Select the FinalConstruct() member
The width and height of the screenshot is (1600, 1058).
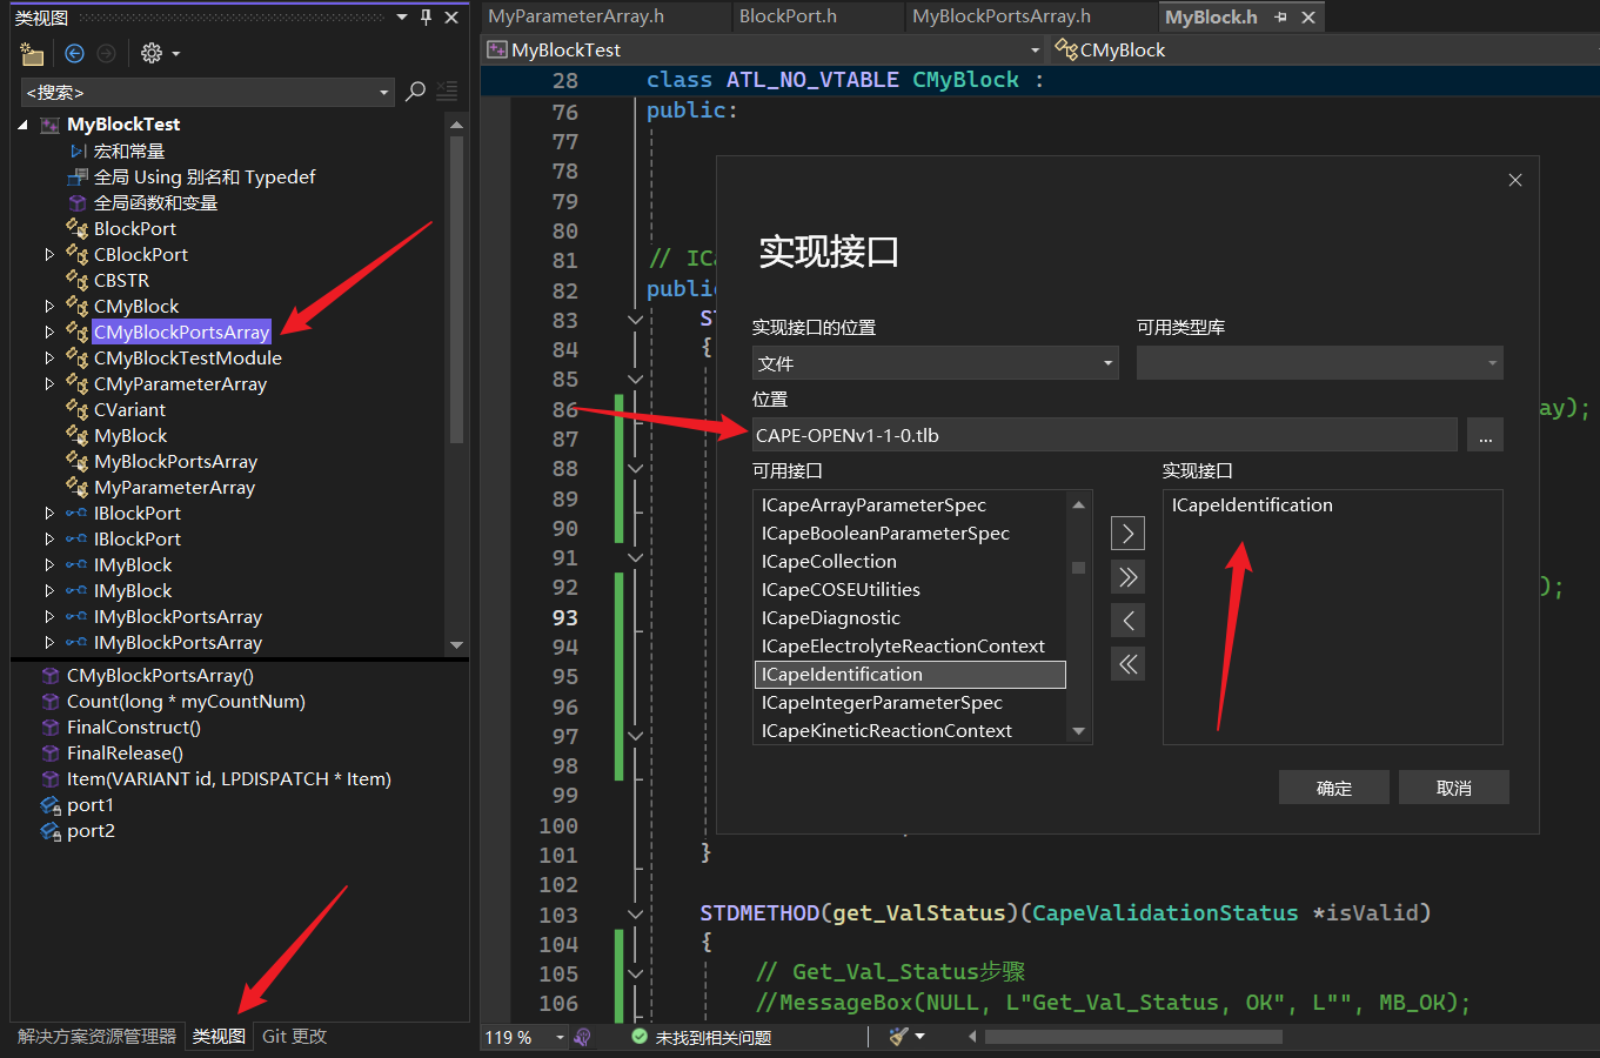(133, 728)
